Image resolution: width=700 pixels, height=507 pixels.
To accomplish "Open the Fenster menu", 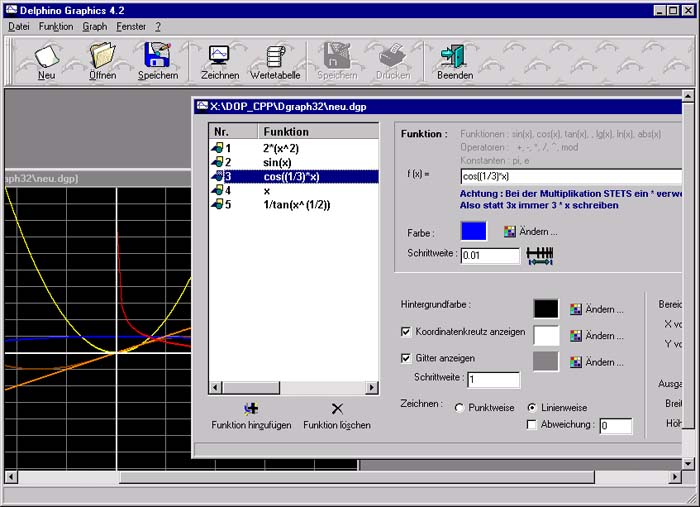I will point(131,27).
